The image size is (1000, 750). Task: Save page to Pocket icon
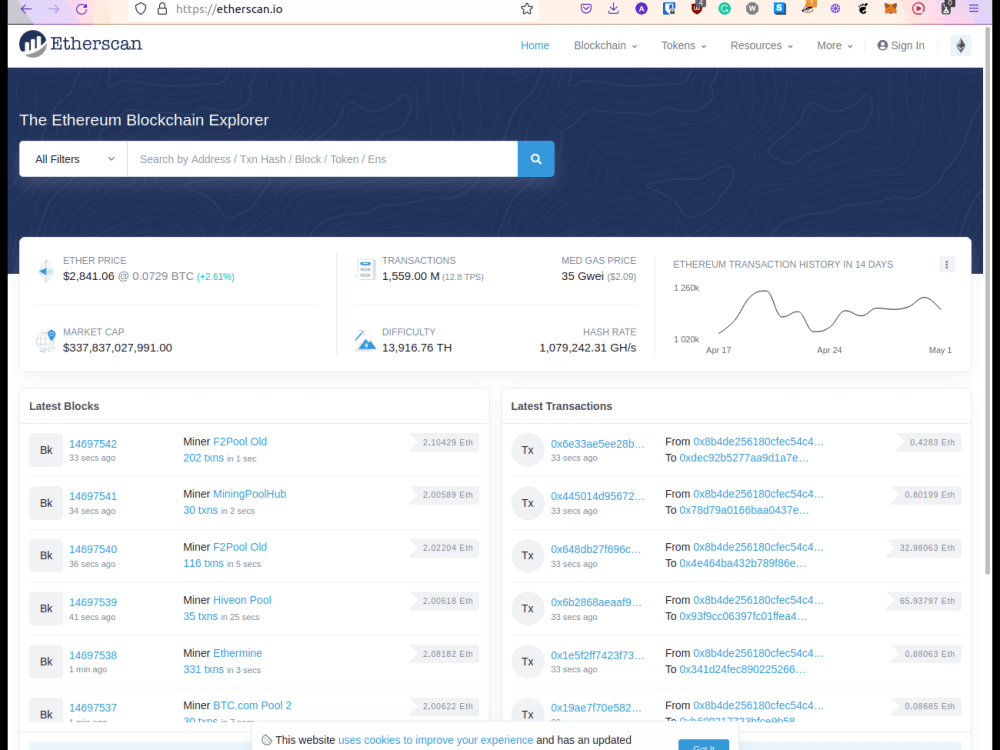586,9
